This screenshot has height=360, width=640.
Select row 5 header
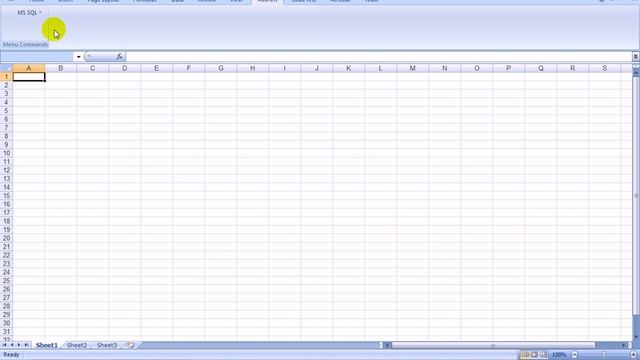pyautogui.click(x=6, y=111)
